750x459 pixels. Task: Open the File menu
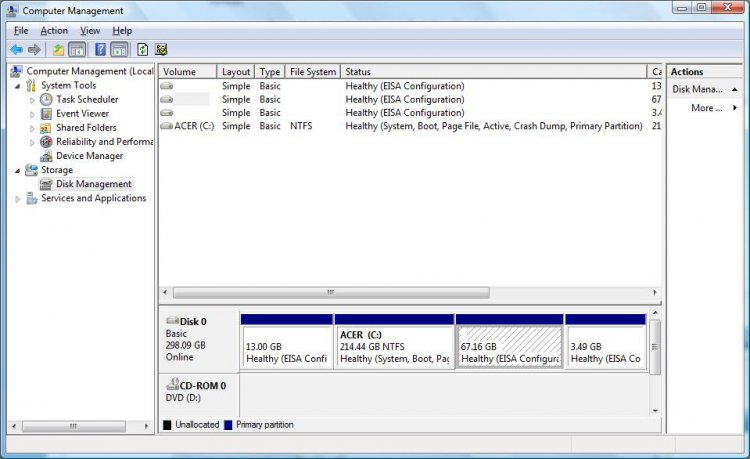pyautogui.click(x=21, y=31)
